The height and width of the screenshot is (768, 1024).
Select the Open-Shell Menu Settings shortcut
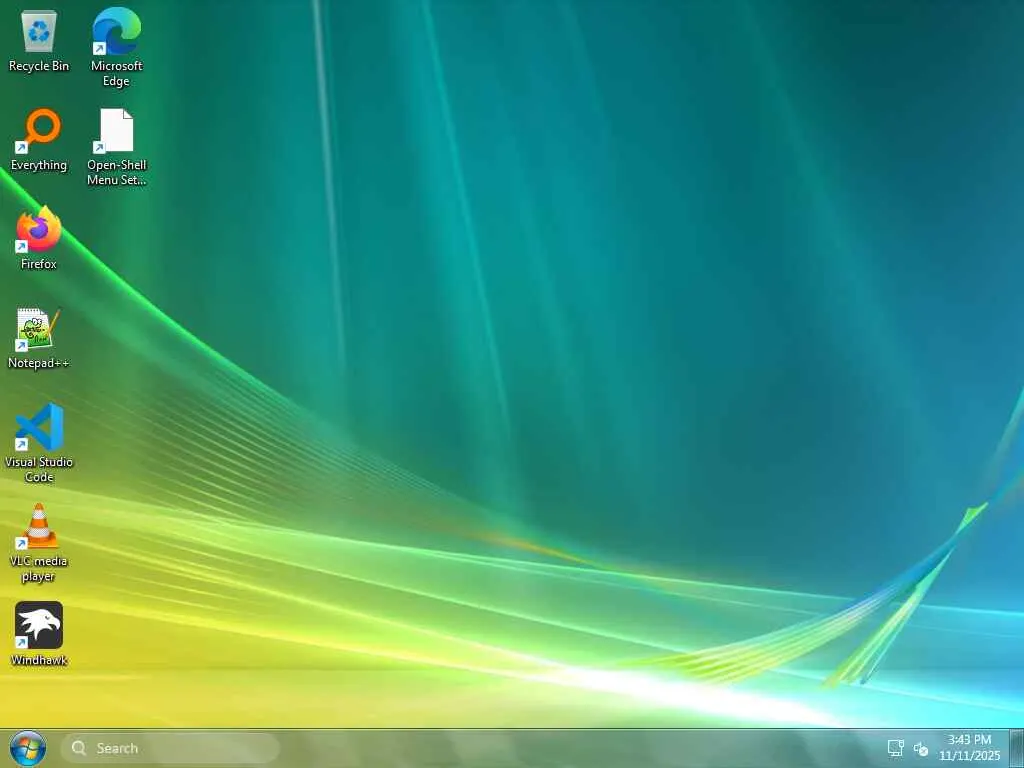pyautogui.click(x=116, y=147)
